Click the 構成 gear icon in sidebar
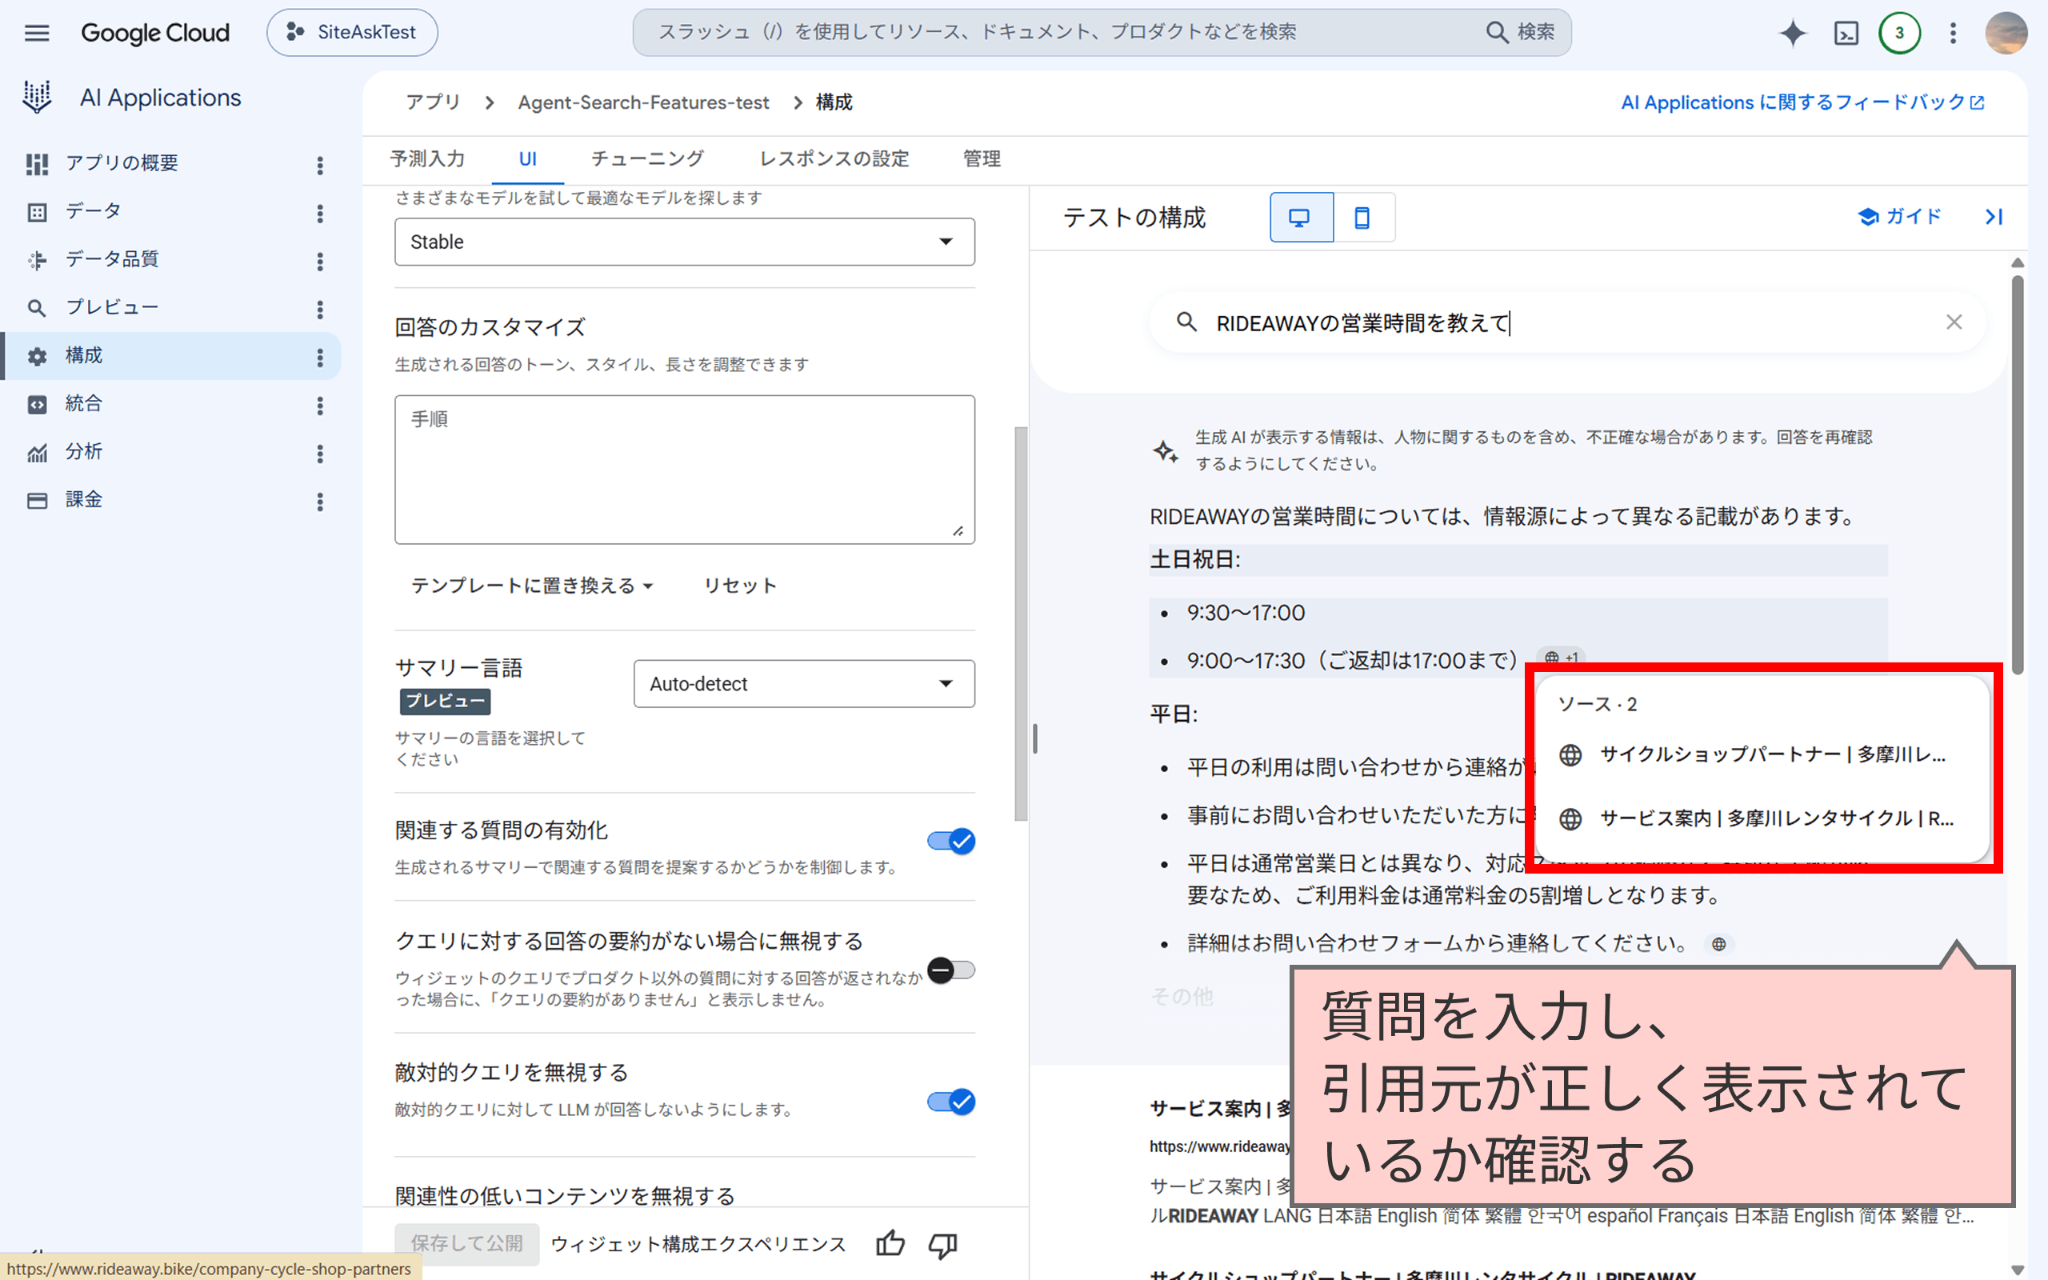This screenshot has width=2048, height=1280. coord(37,356)
